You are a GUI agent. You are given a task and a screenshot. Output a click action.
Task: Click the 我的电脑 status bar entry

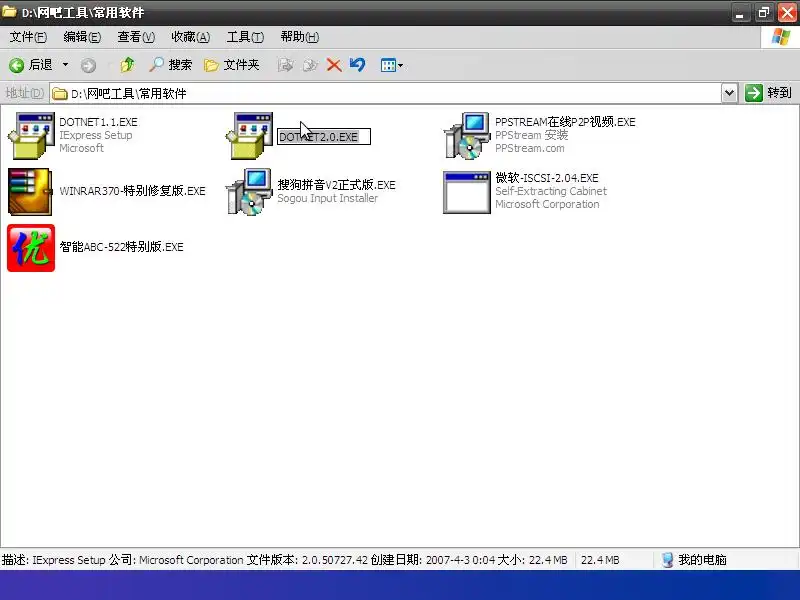click(694, 560)
